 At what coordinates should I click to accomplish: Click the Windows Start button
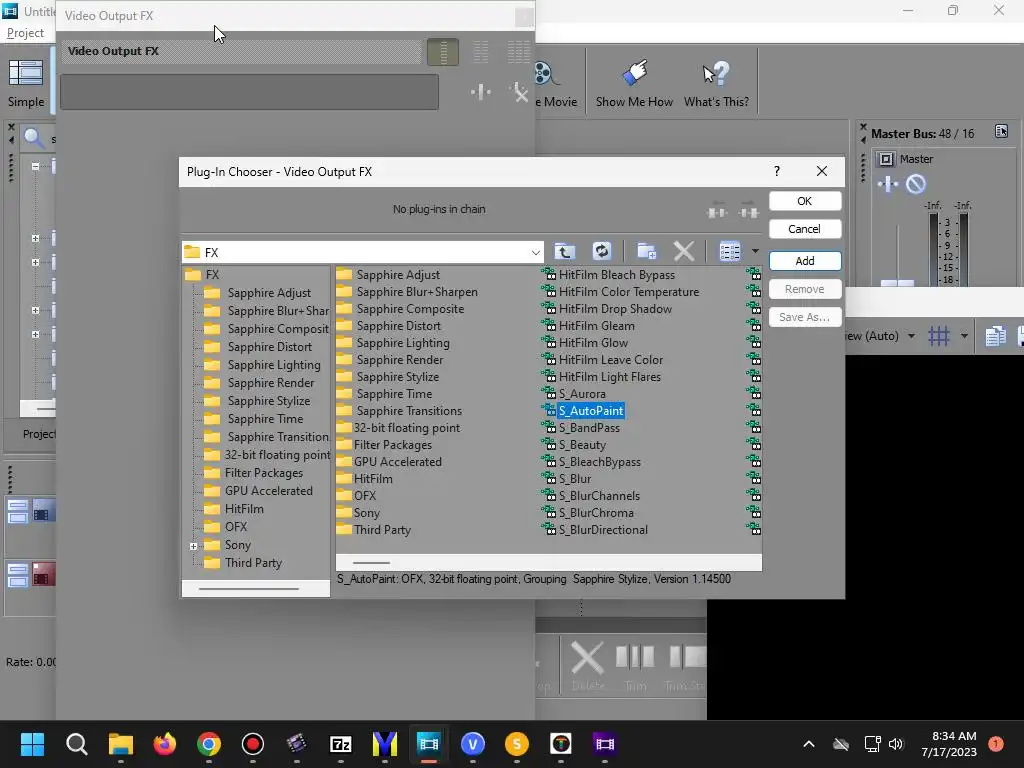pyautogui.click(x=33, y=744)
